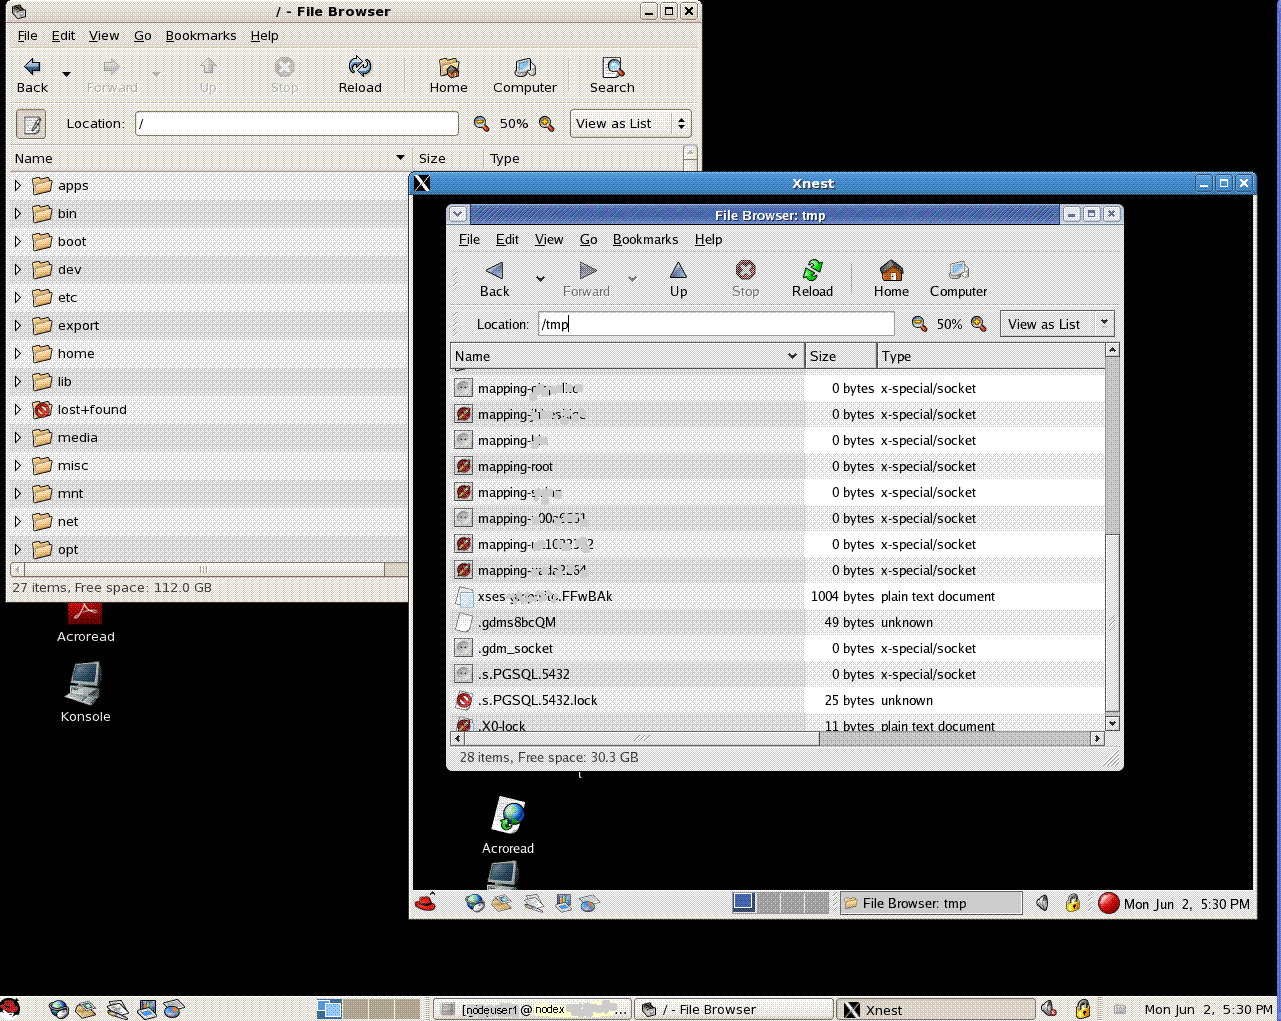Switch to second workspace in bottom pager
This screenshot has height=1021, width=1281.
click(x=356, y=1009)
